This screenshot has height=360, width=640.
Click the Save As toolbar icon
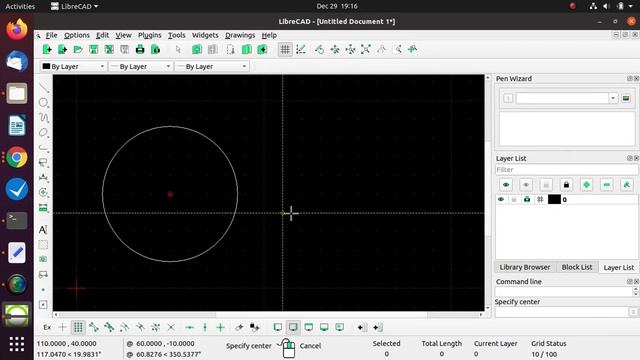(109, 49)
